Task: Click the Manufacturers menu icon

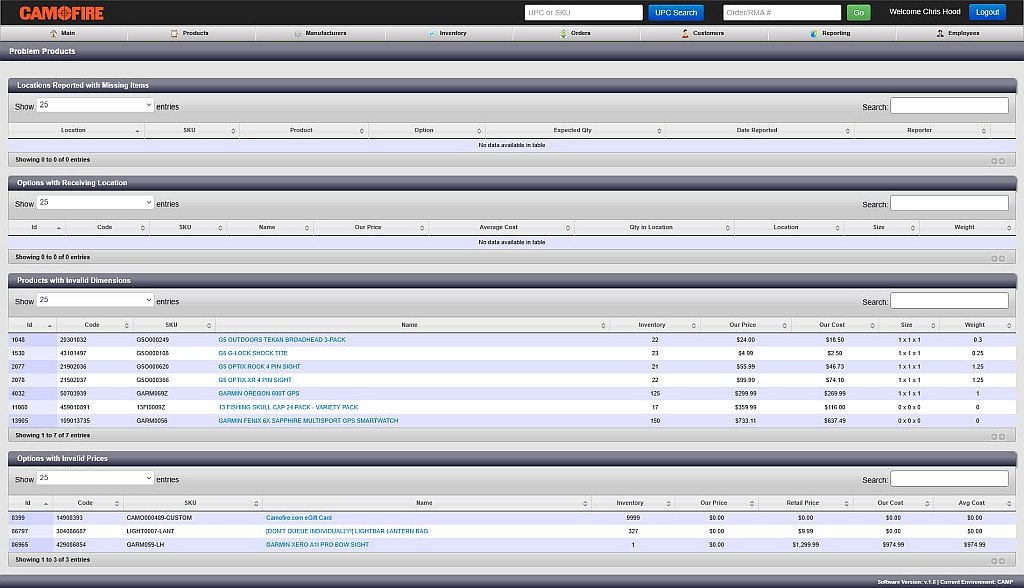Action: tap(297, 33)
